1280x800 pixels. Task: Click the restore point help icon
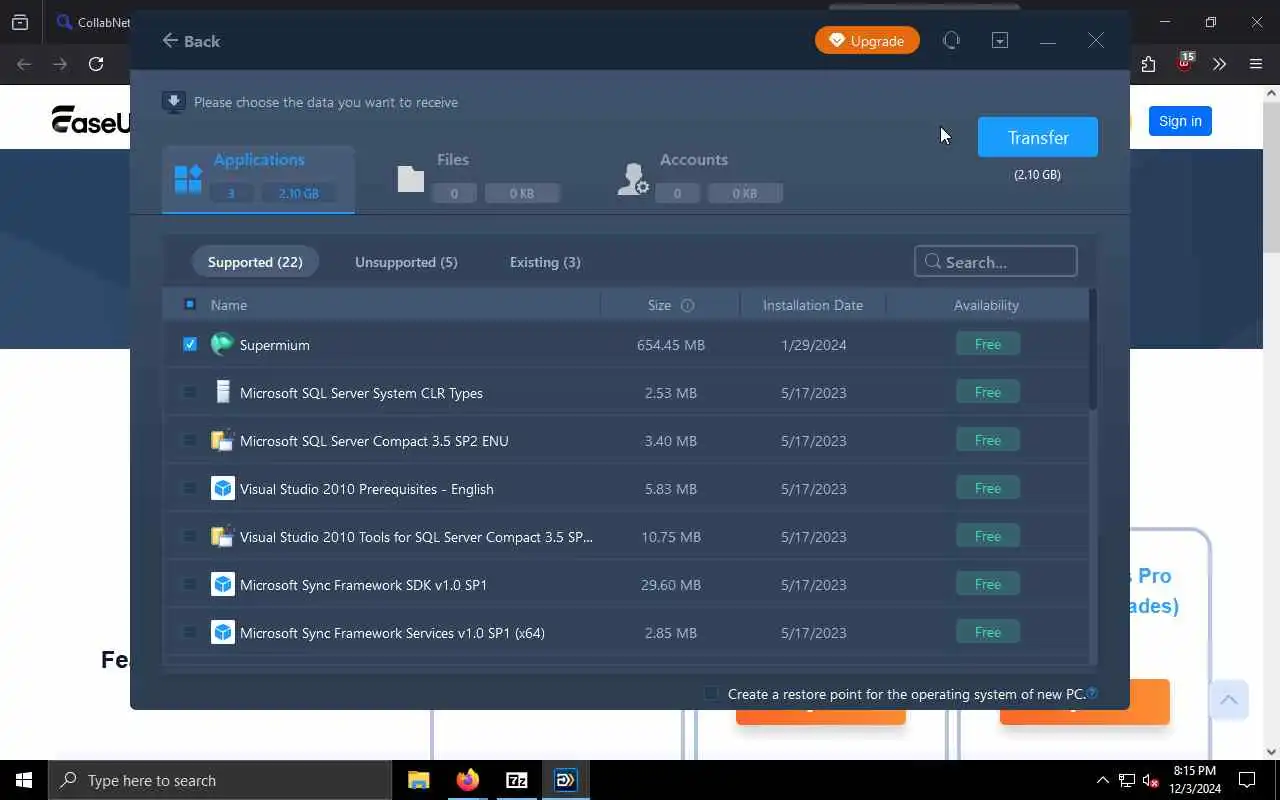(x=1092, y=693)
